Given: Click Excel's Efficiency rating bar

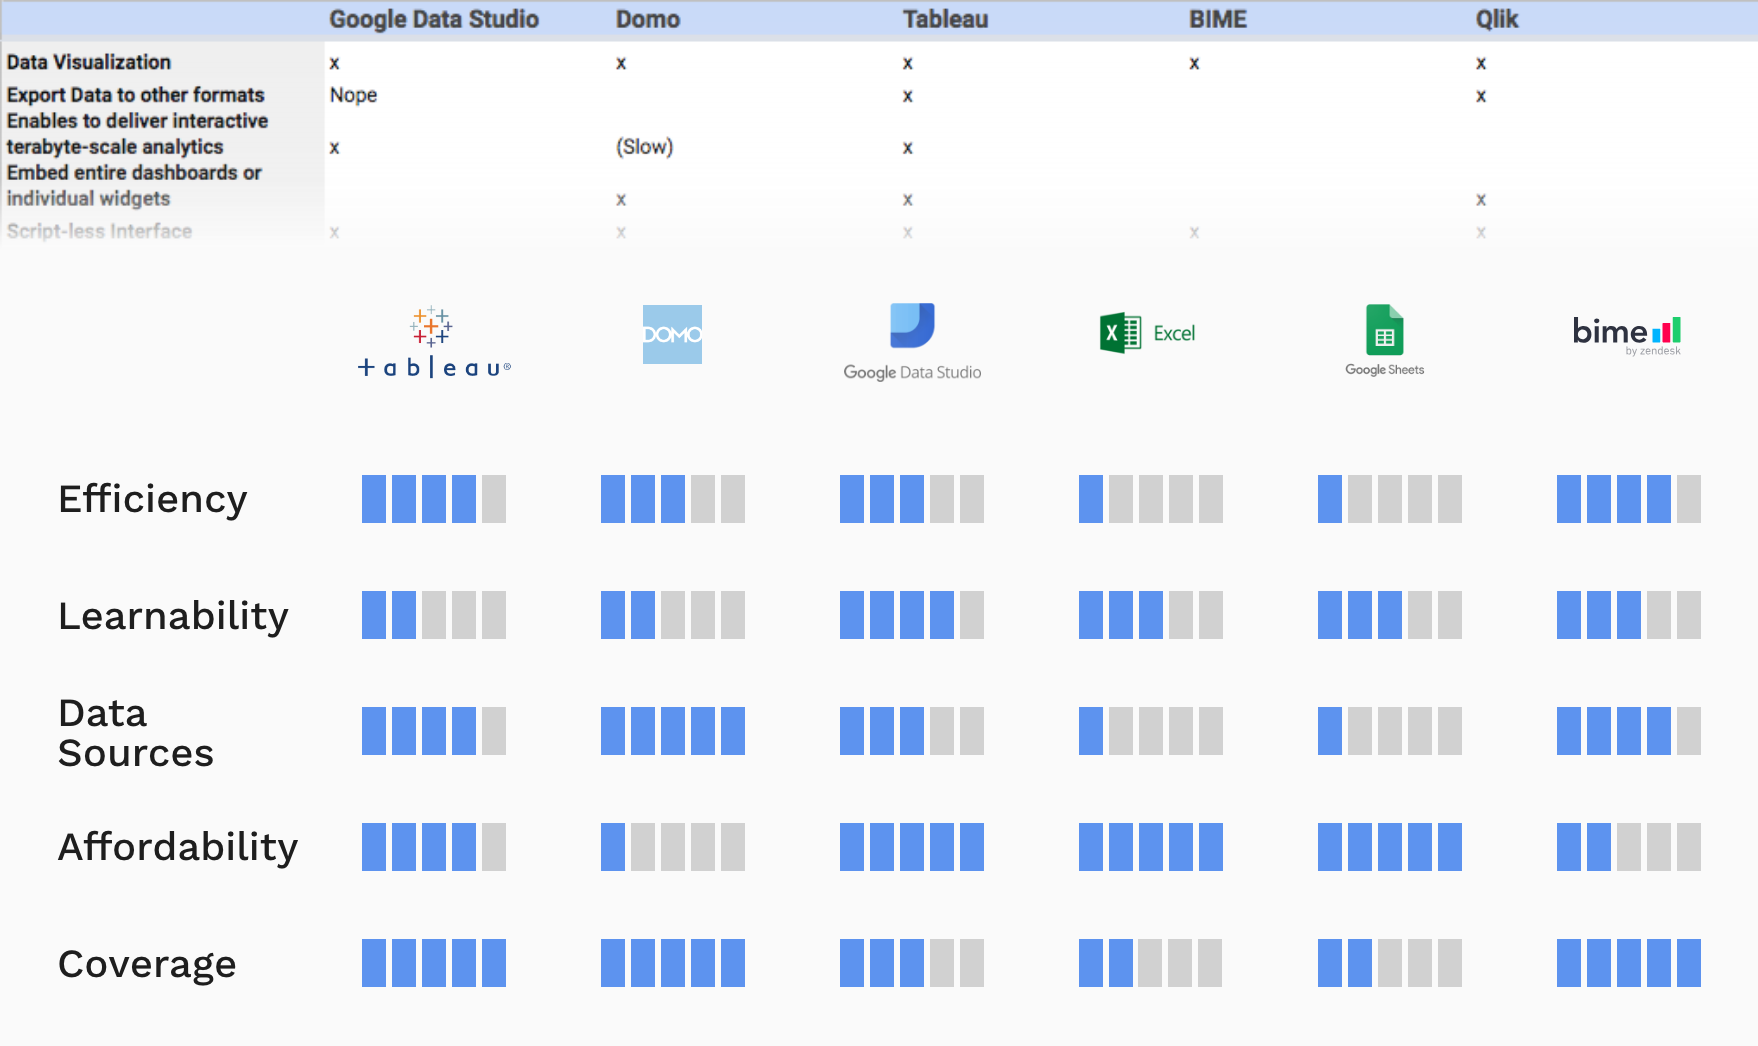Looking at the screenshot, I should pos(1151,499).
